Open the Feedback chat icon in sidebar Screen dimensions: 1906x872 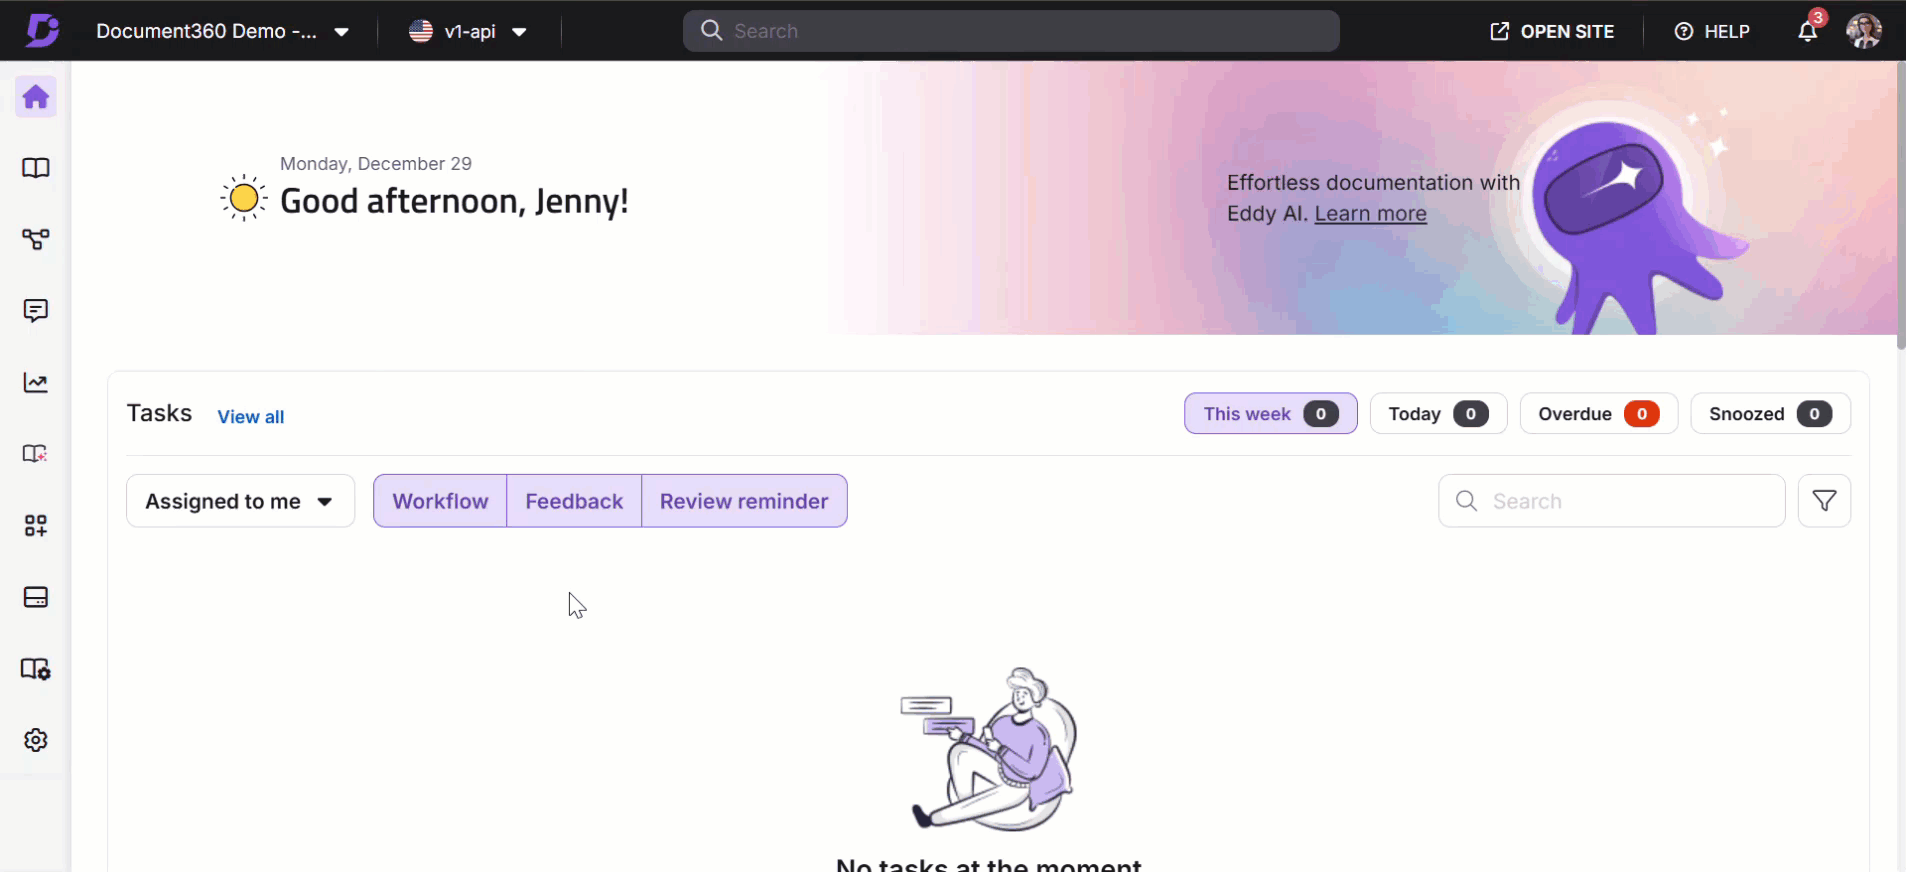(x=36, y=311)
